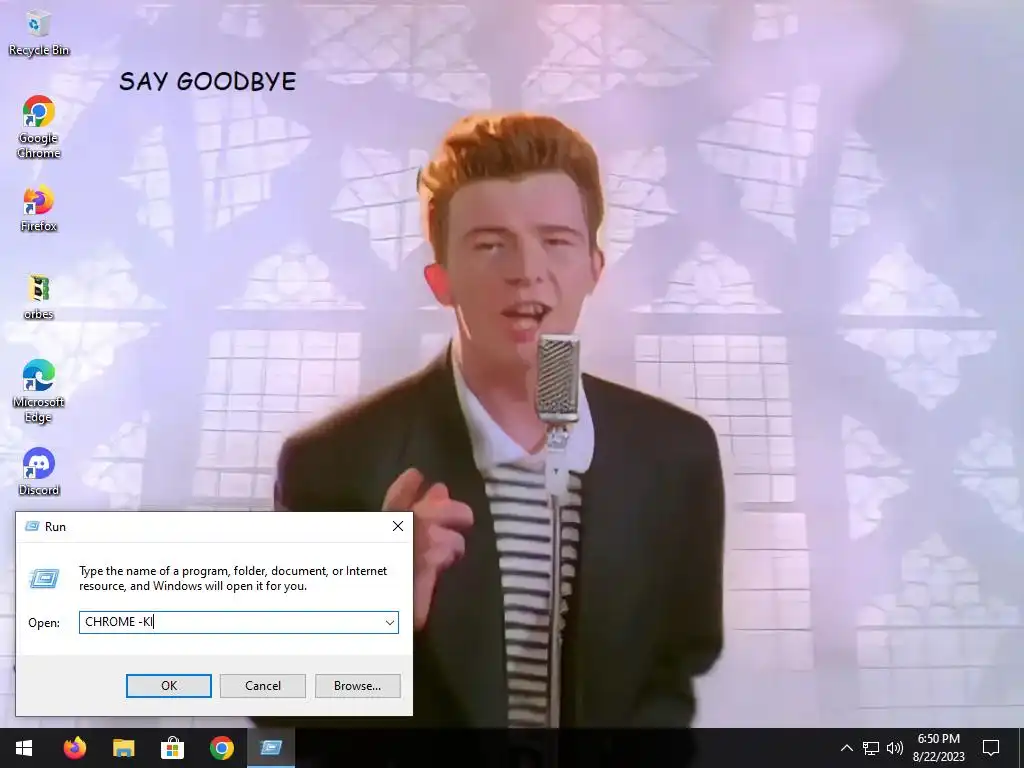
Task: Click OK in the Run dialog
Action: coord(168,686)
